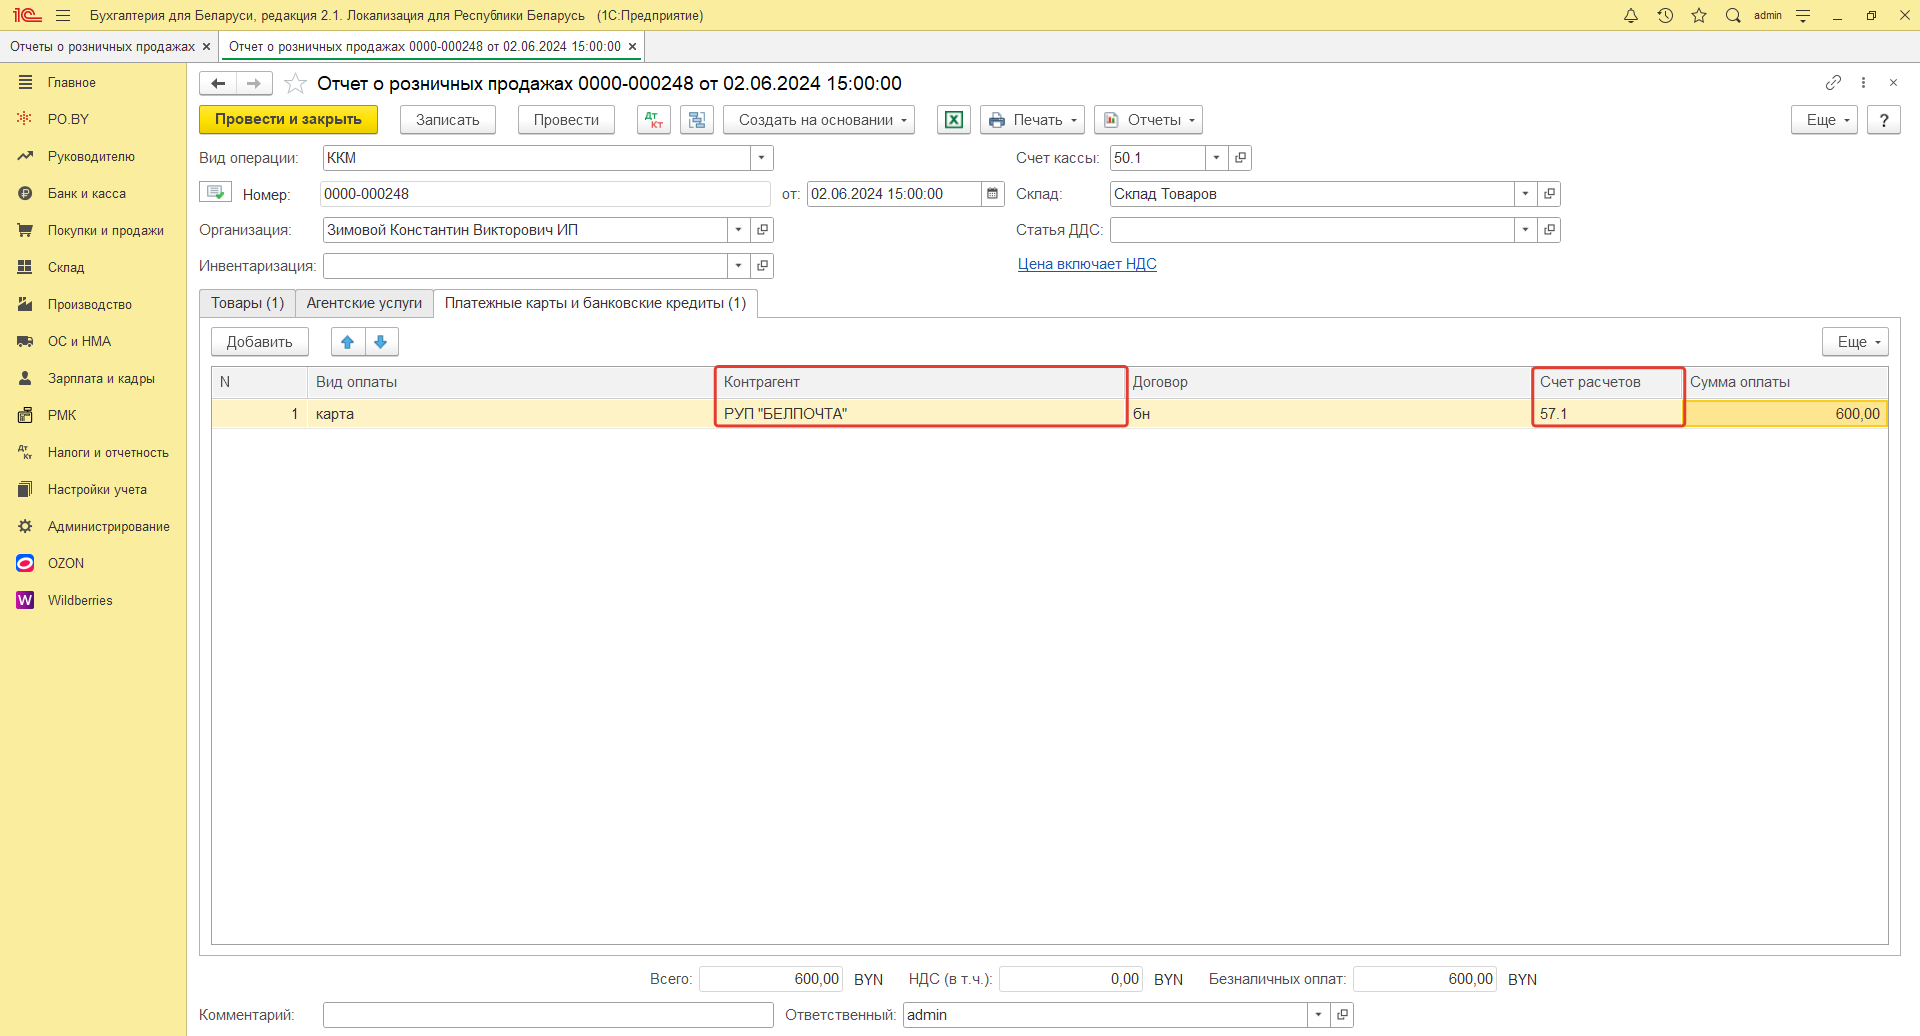The image size is (1920, 1036).
Task: Open Покупки и продажи section
Action: point(106,231)
